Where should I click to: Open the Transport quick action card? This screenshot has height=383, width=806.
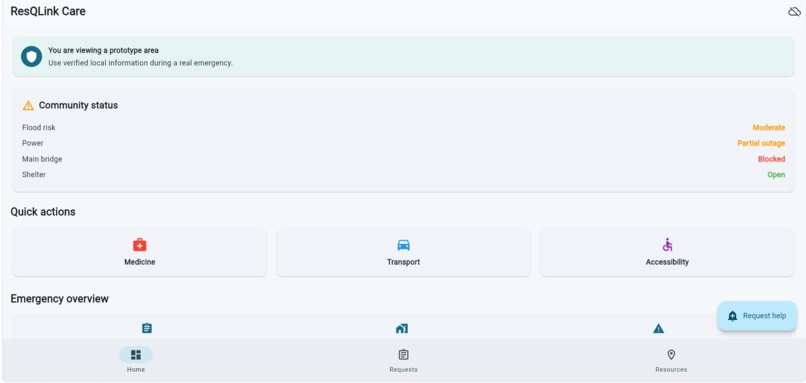click(x=404, y=252)
